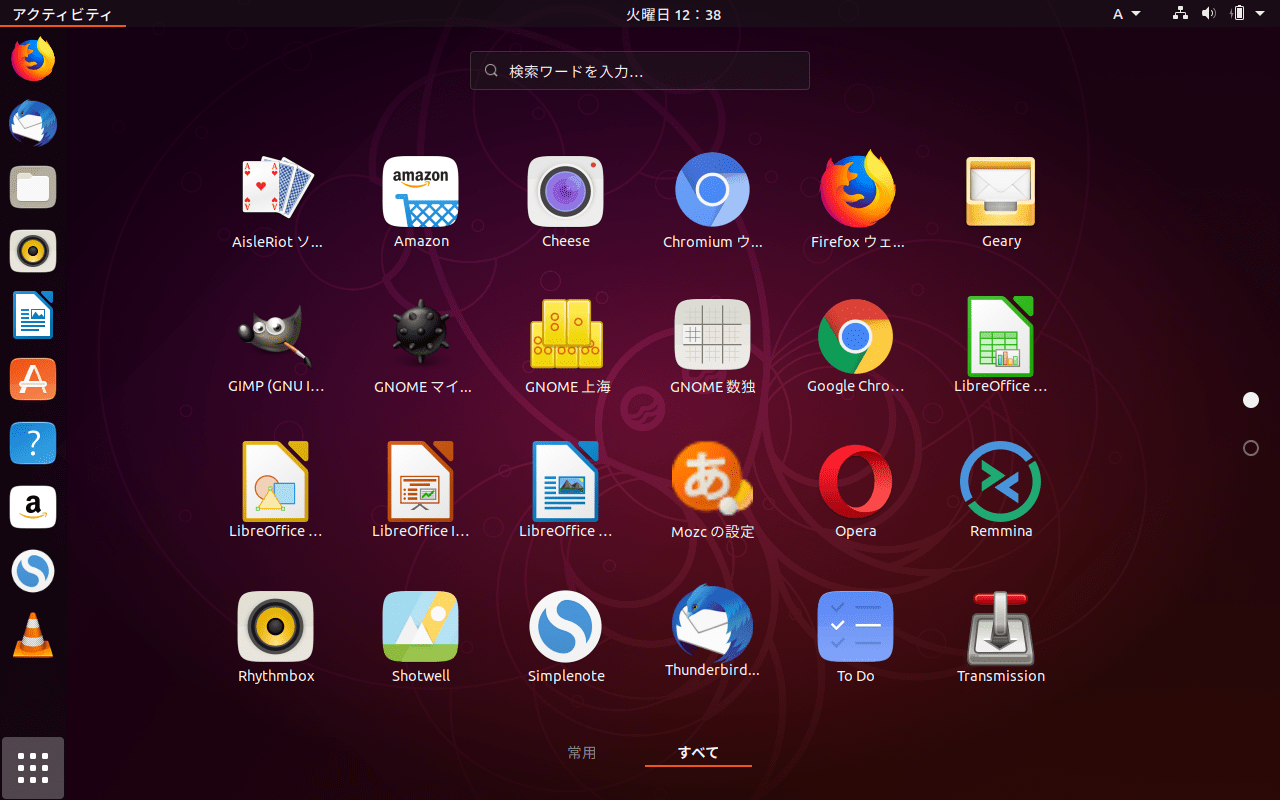Click the volume speaker icon
Image resolution: width=1280 pixels, height=800 pixels.
click(x=1208, y=14)
